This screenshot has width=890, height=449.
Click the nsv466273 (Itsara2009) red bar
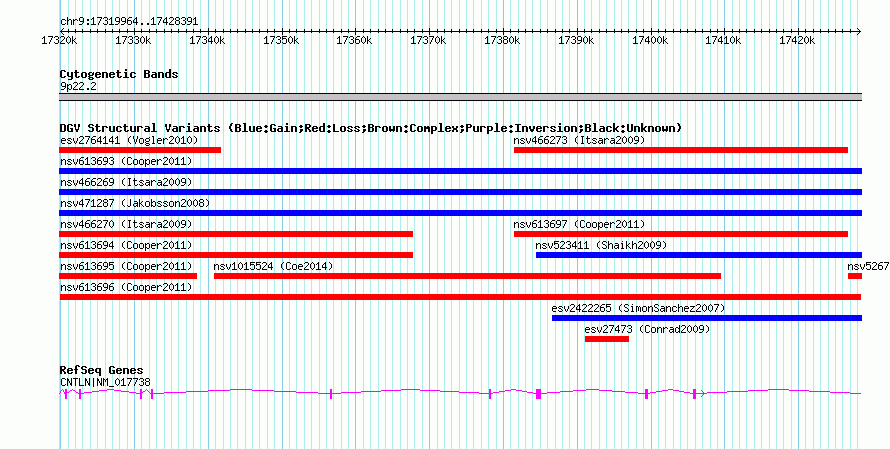click(x=681, y=150)
